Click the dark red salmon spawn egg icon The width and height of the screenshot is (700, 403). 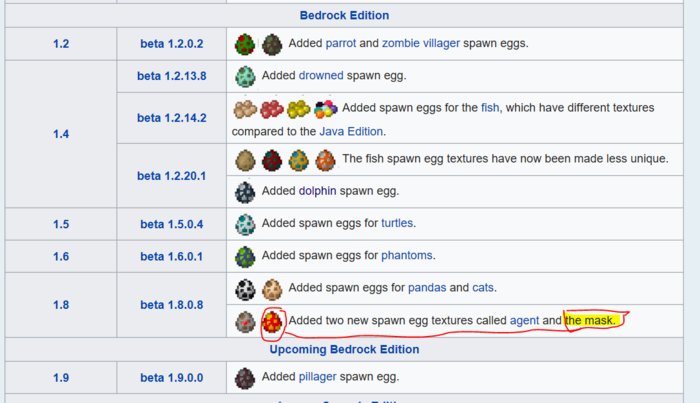272,160
